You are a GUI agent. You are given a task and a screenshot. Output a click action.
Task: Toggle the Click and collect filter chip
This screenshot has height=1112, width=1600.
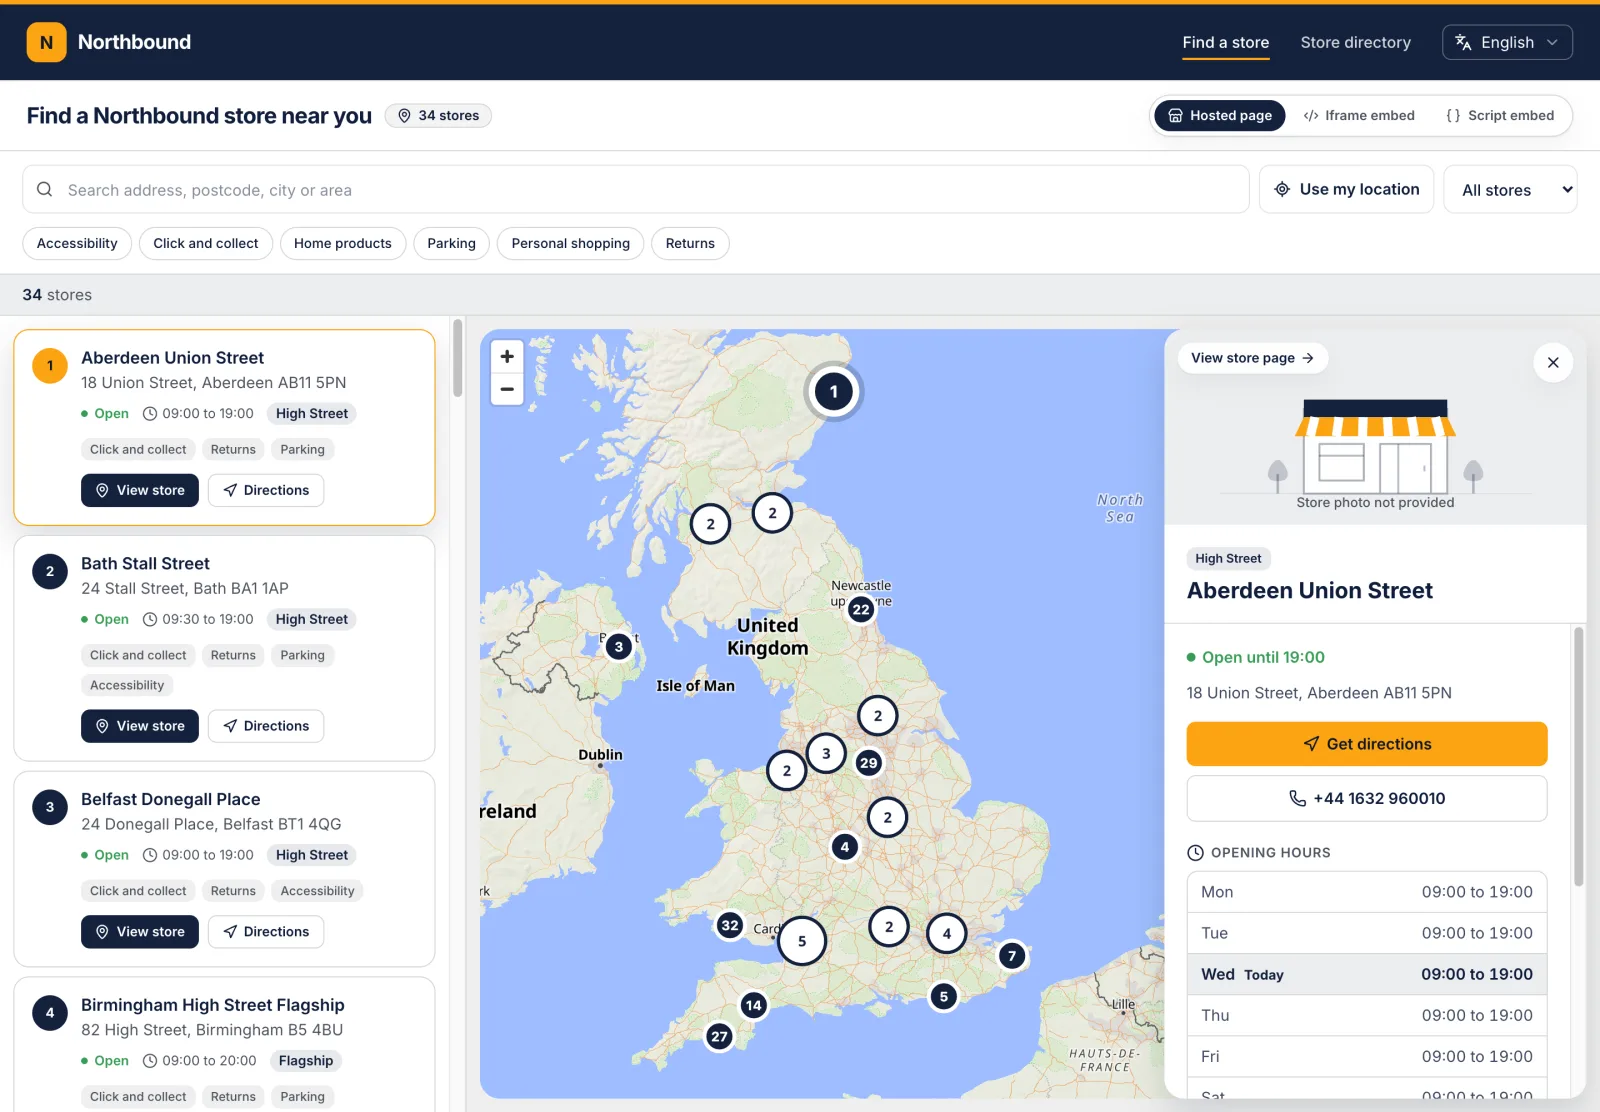point(206,244)
